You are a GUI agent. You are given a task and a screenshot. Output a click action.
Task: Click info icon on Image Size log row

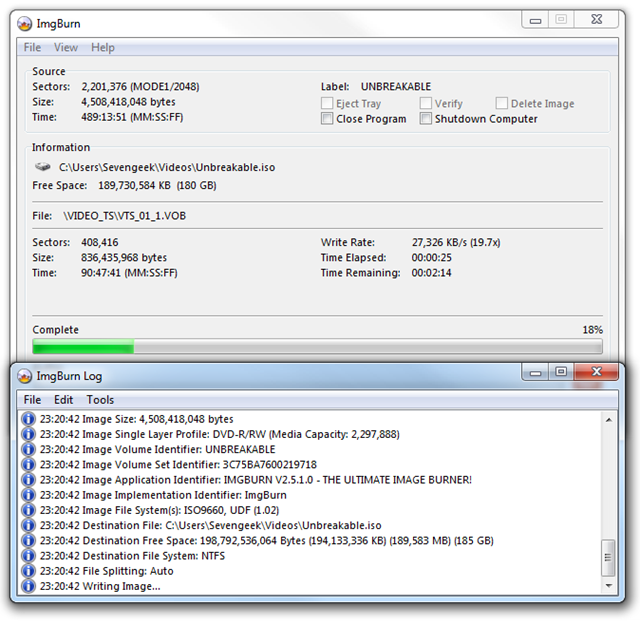pos(28,419)
